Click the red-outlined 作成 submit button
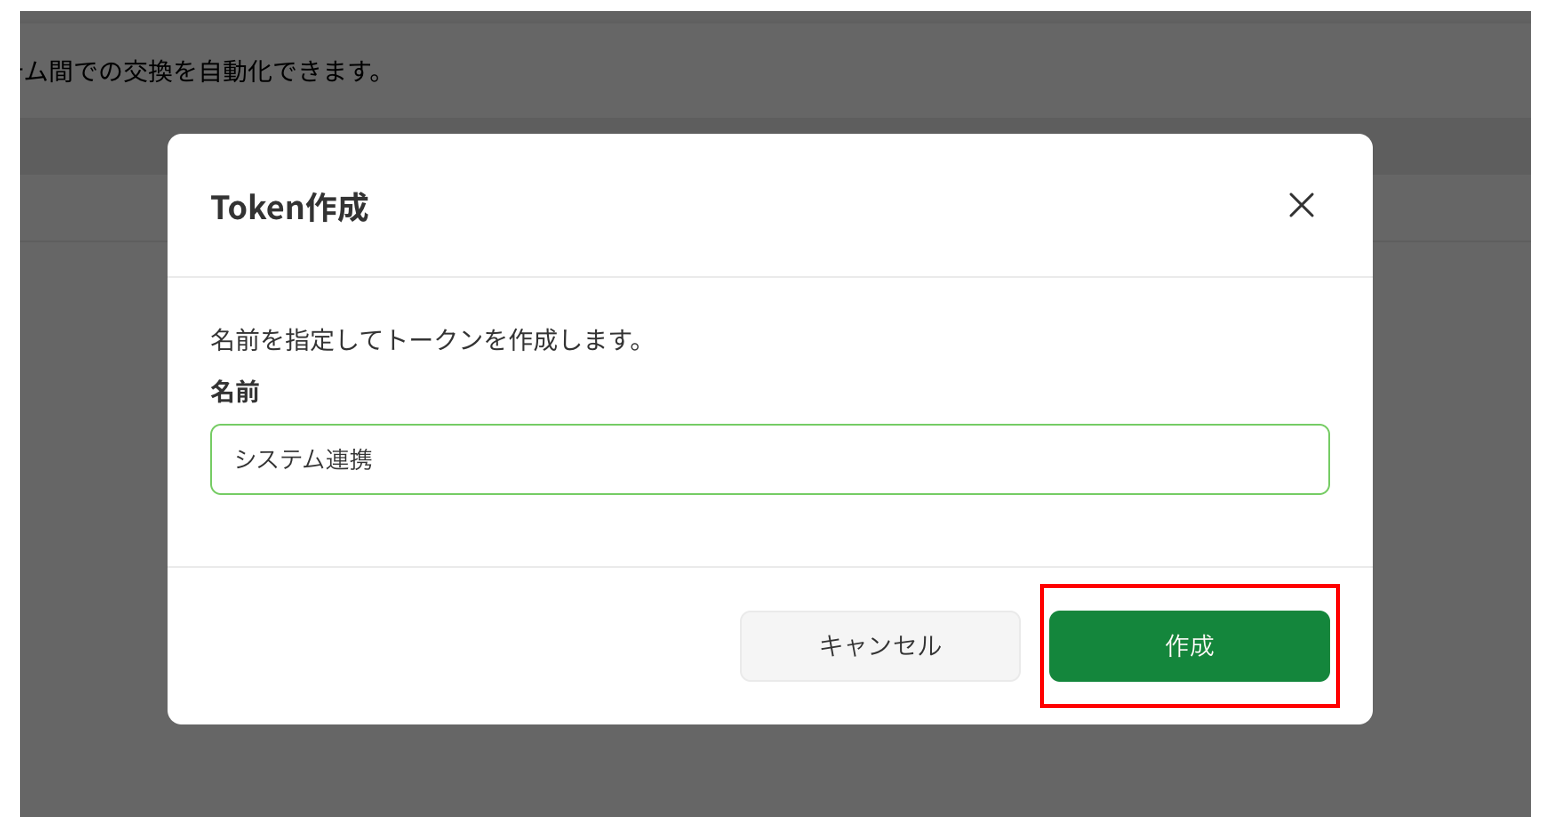Viewport: 1554px width, 832px height. click(x=1189, y=646)
